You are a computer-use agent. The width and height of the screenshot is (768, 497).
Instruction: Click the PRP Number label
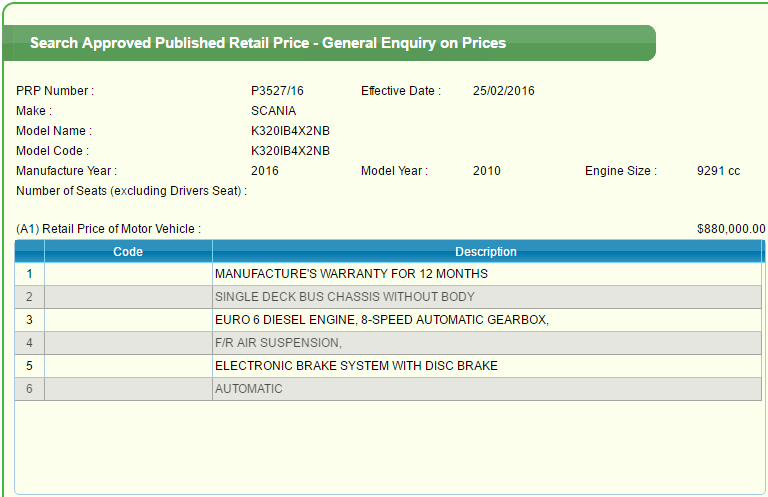(x=55, y=91)
